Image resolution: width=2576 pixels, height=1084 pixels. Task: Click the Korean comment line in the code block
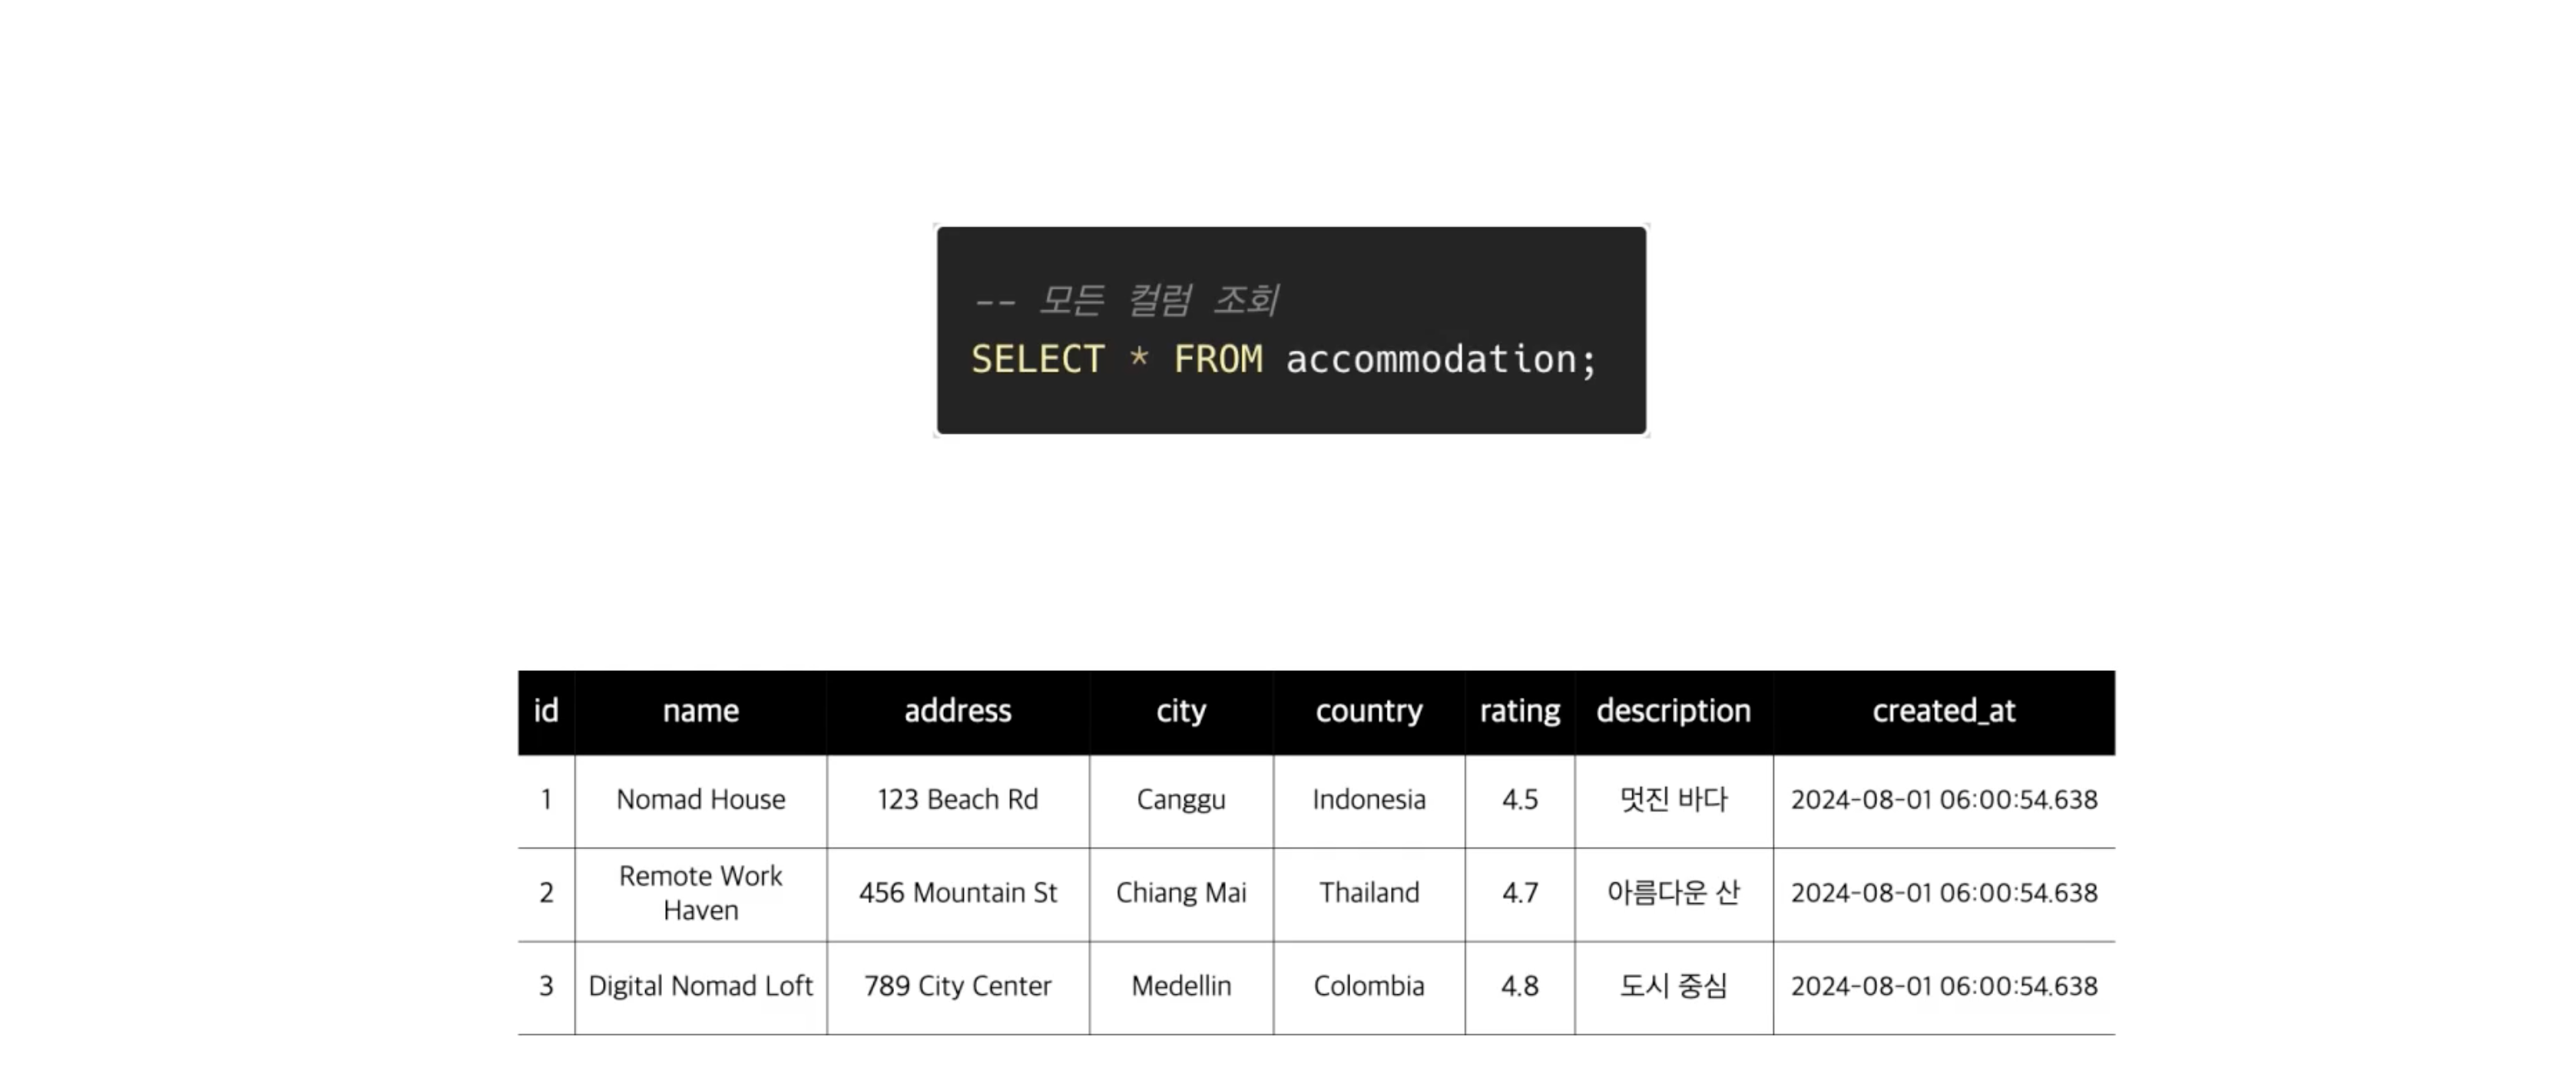(1127, 299)
